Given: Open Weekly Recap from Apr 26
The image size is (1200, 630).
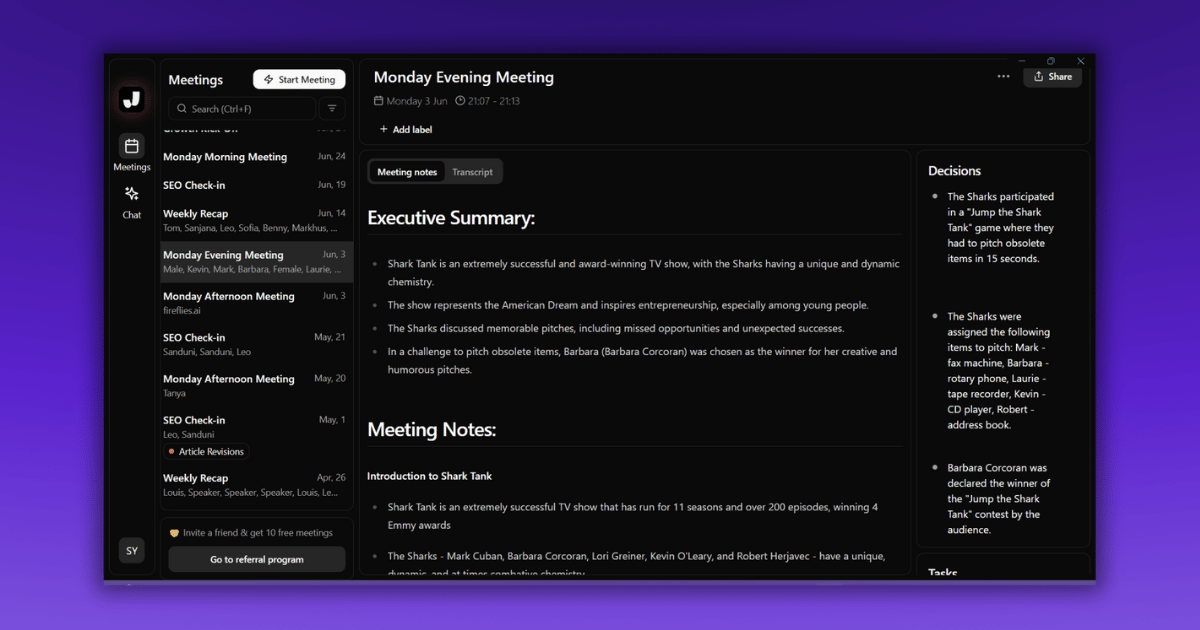Looking at the screenshot, I should (x=256, y=485).
